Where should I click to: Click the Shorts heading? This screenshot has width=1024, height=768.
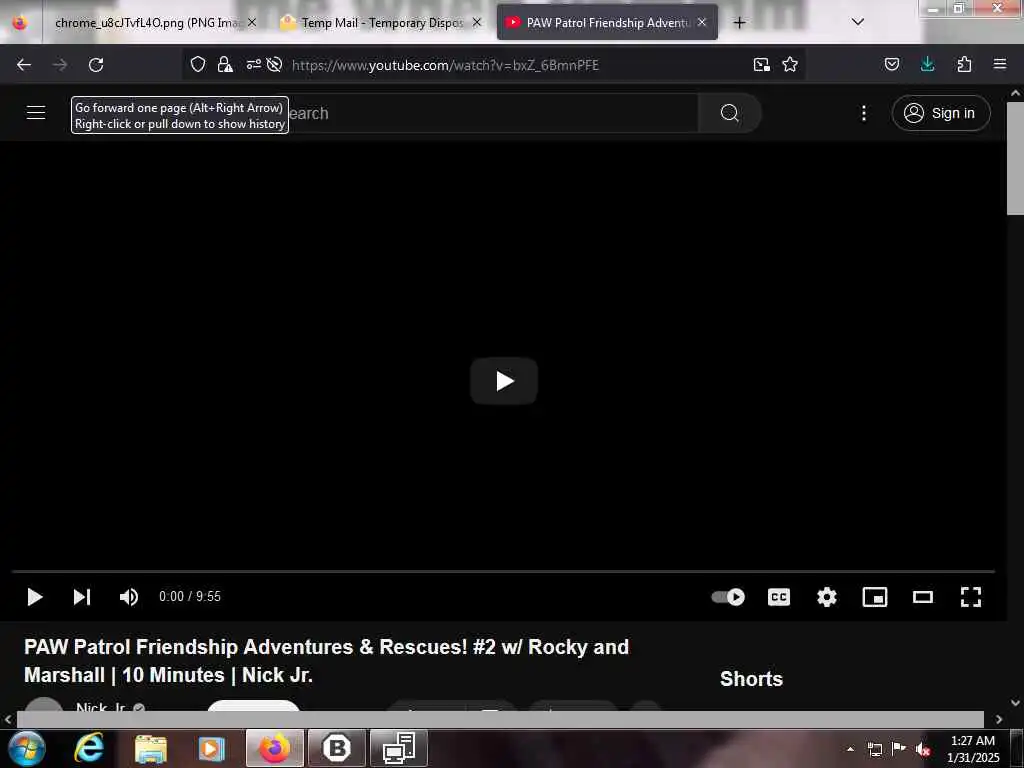coord(751,679)
